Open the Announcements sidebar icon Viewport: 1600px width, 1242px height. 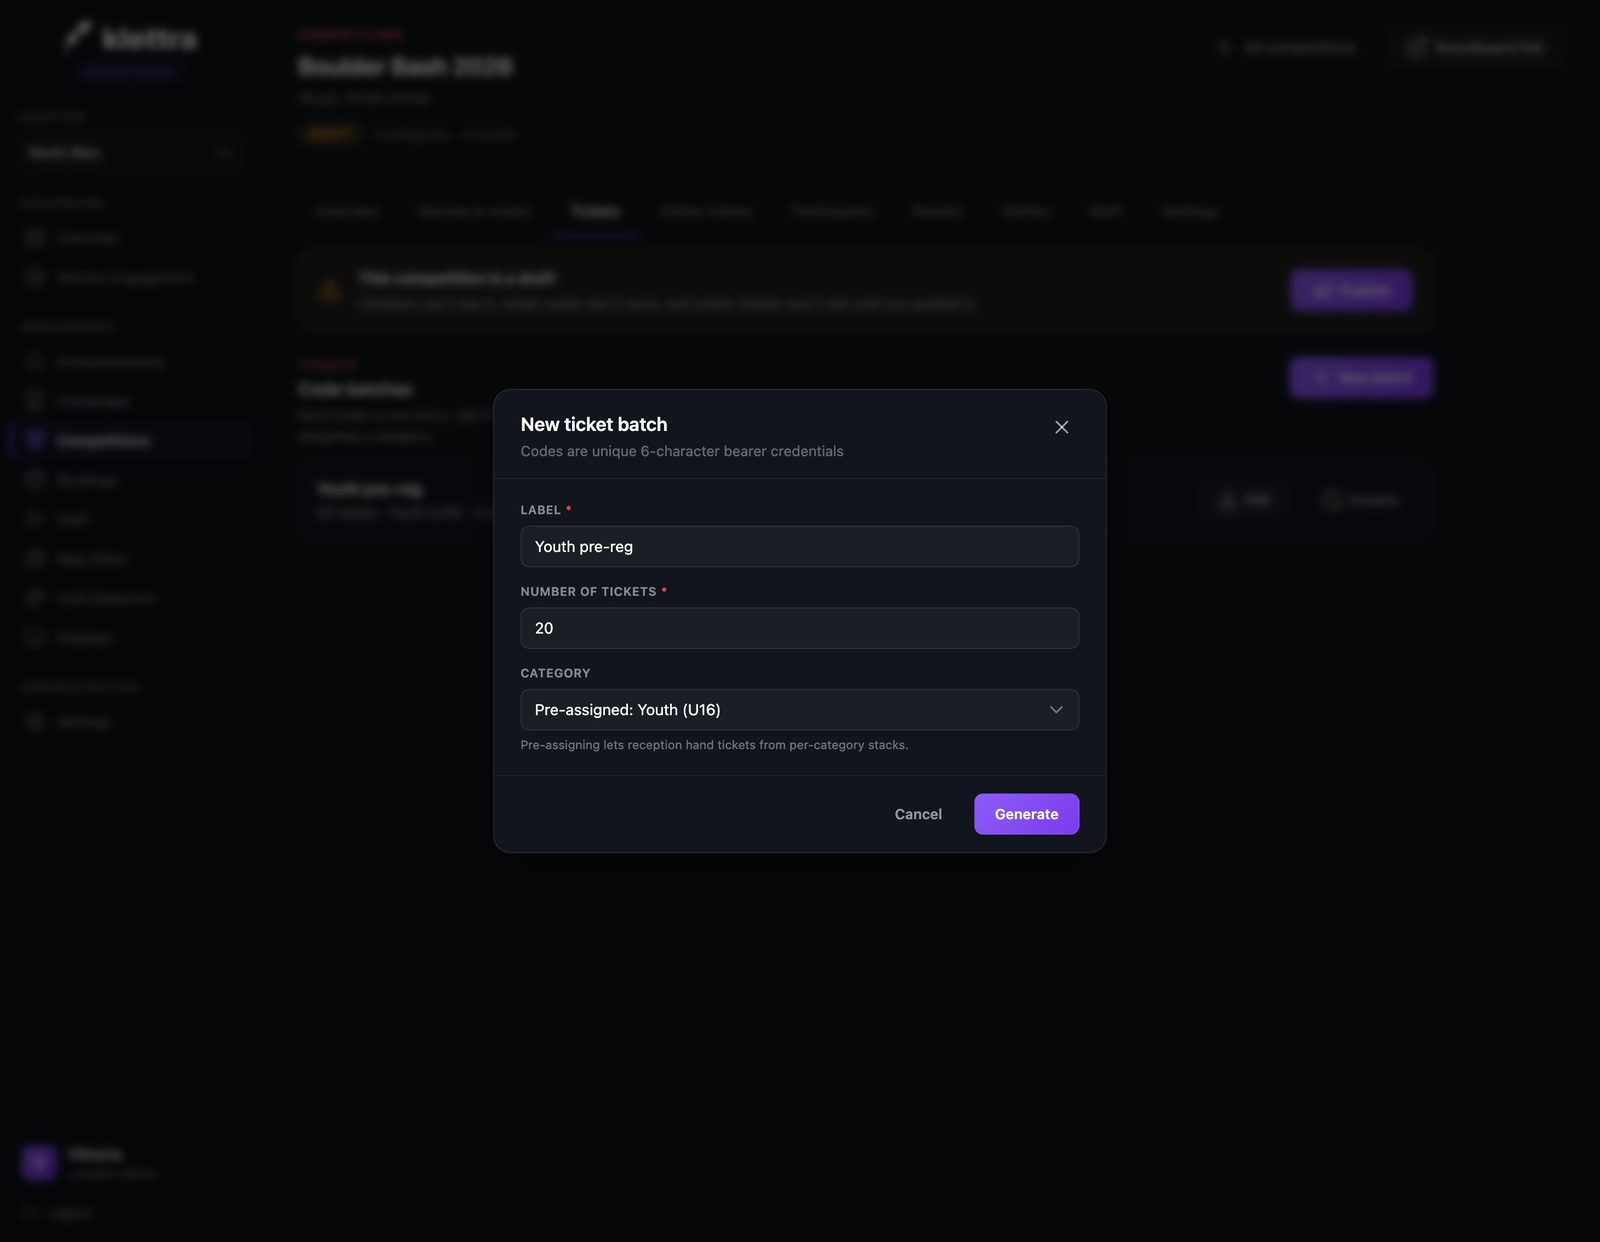point(35,361)
